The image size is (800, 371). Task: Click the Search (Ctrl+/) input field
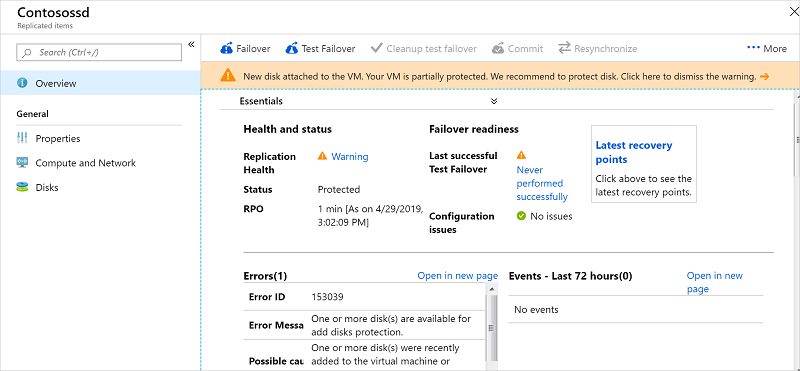tap(99, 52)
